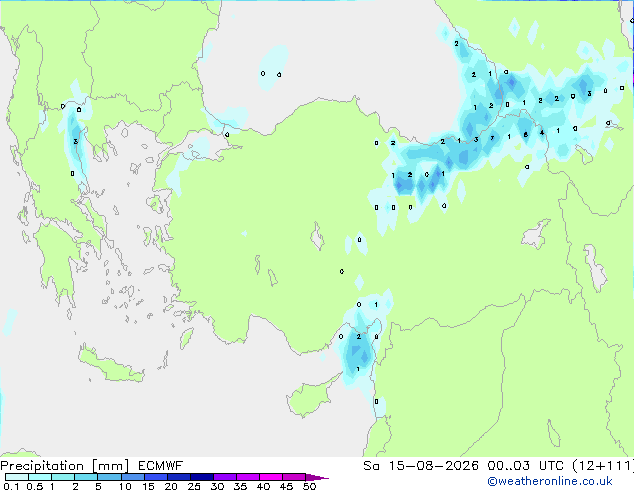Click legend swatch between 45 and 50
The width and height of the screenshot is (634, 490).
(294, 477)
